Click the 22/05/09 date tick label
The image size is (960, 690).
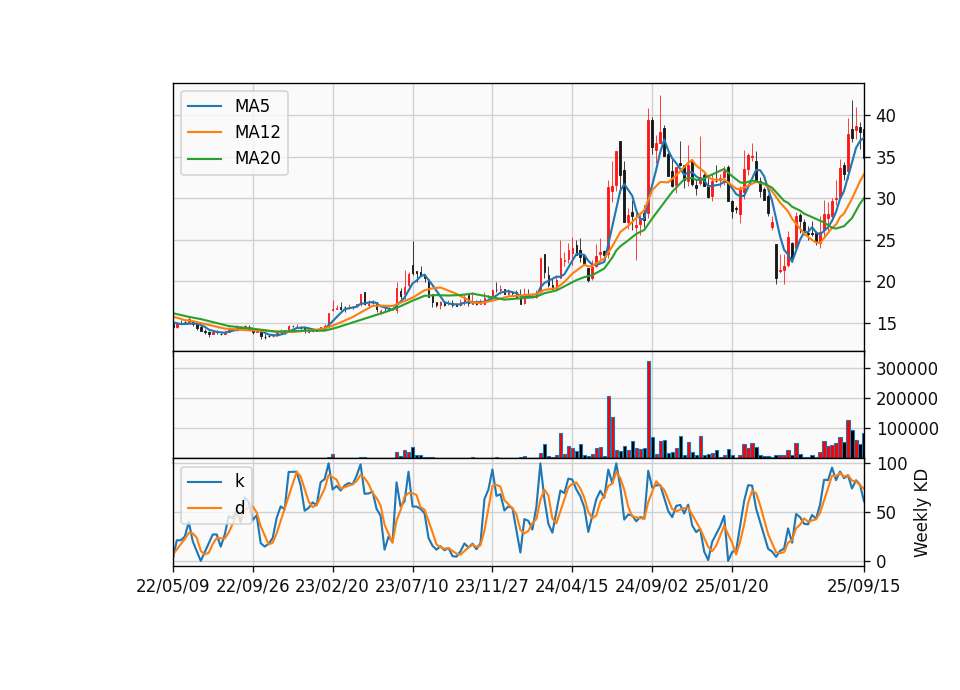click(173, 586)
